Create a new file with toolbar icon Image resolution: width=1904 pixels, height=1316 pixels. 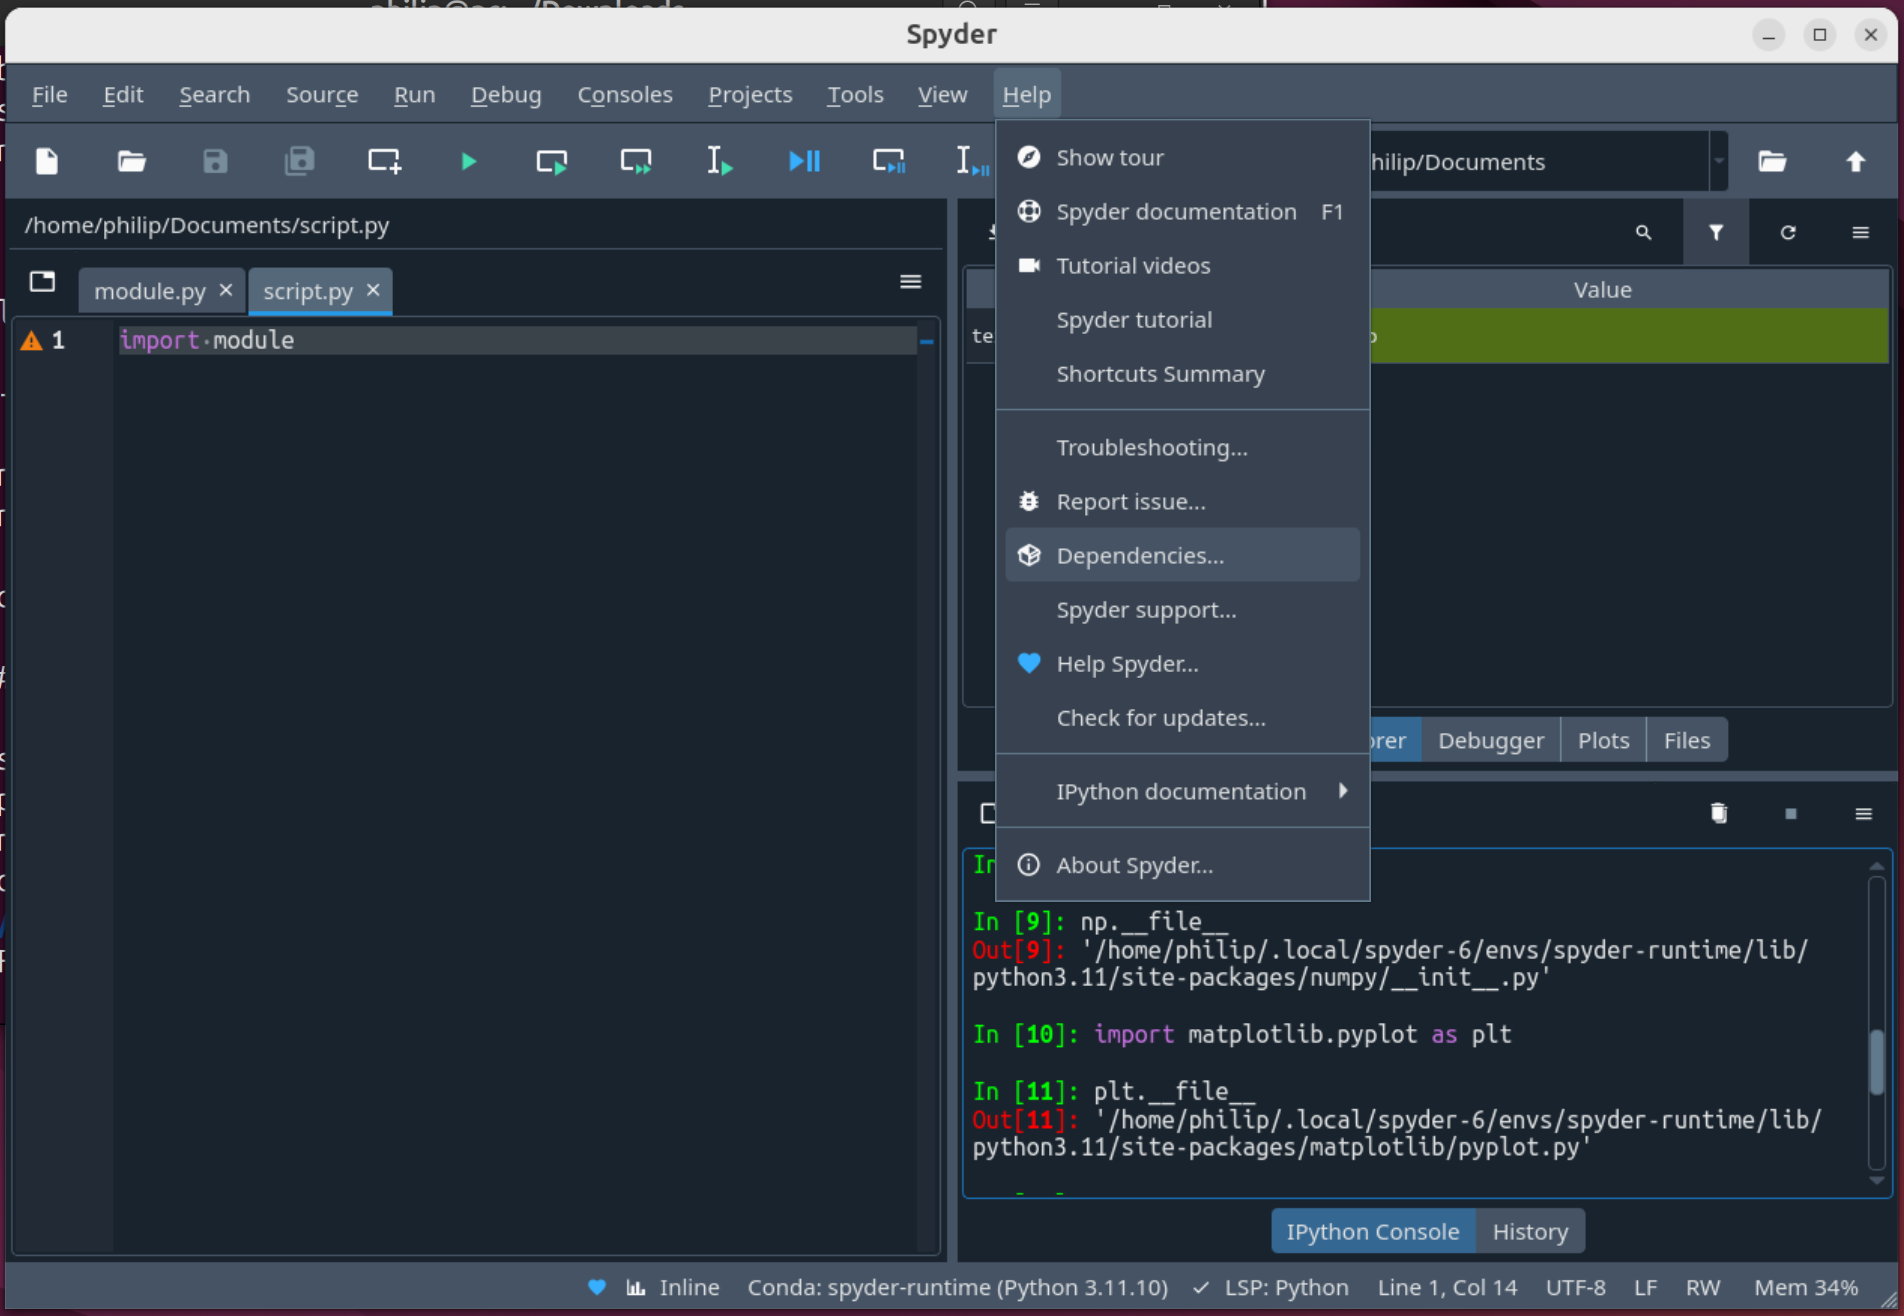pyautogui.click(x=47, y=161)
